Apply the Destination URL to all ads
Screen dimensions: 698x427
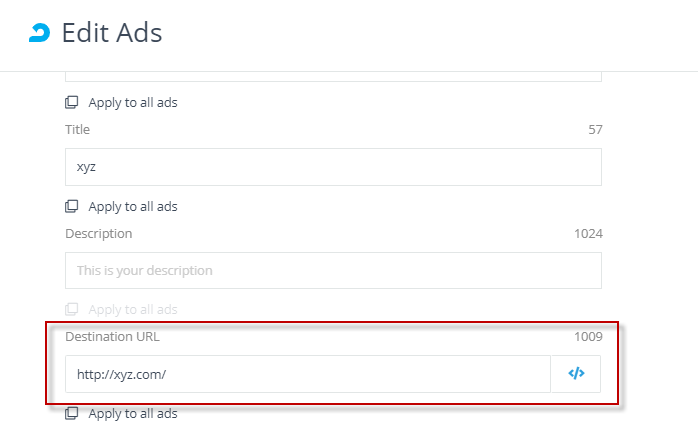[133, 414]
